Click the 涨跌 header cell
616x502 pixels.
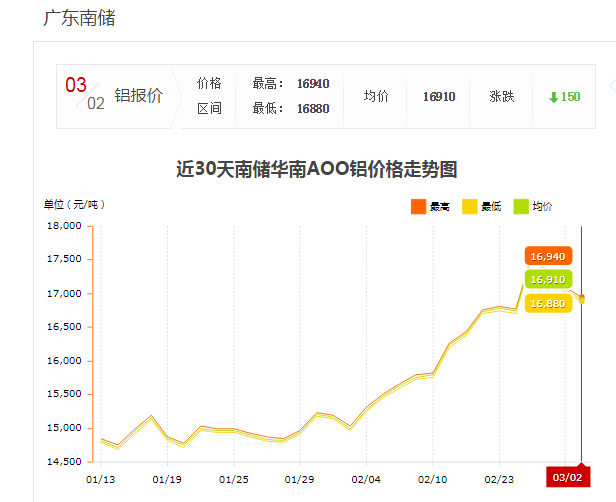pos(502,97)
